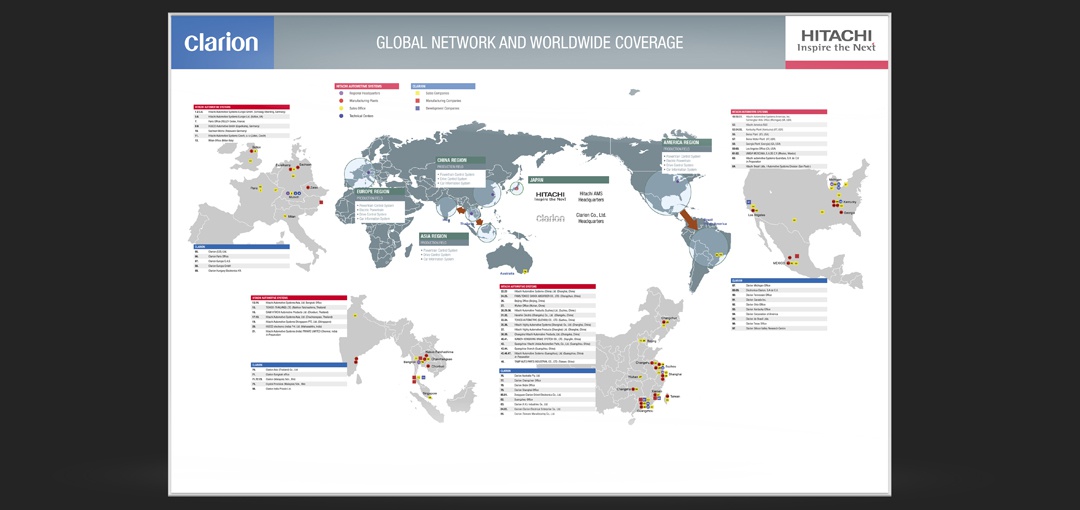The height and width of the screenshot is (510, 1080).
Task: Select the red Manufacturing Companies legend square
Action: pos(417,101)
